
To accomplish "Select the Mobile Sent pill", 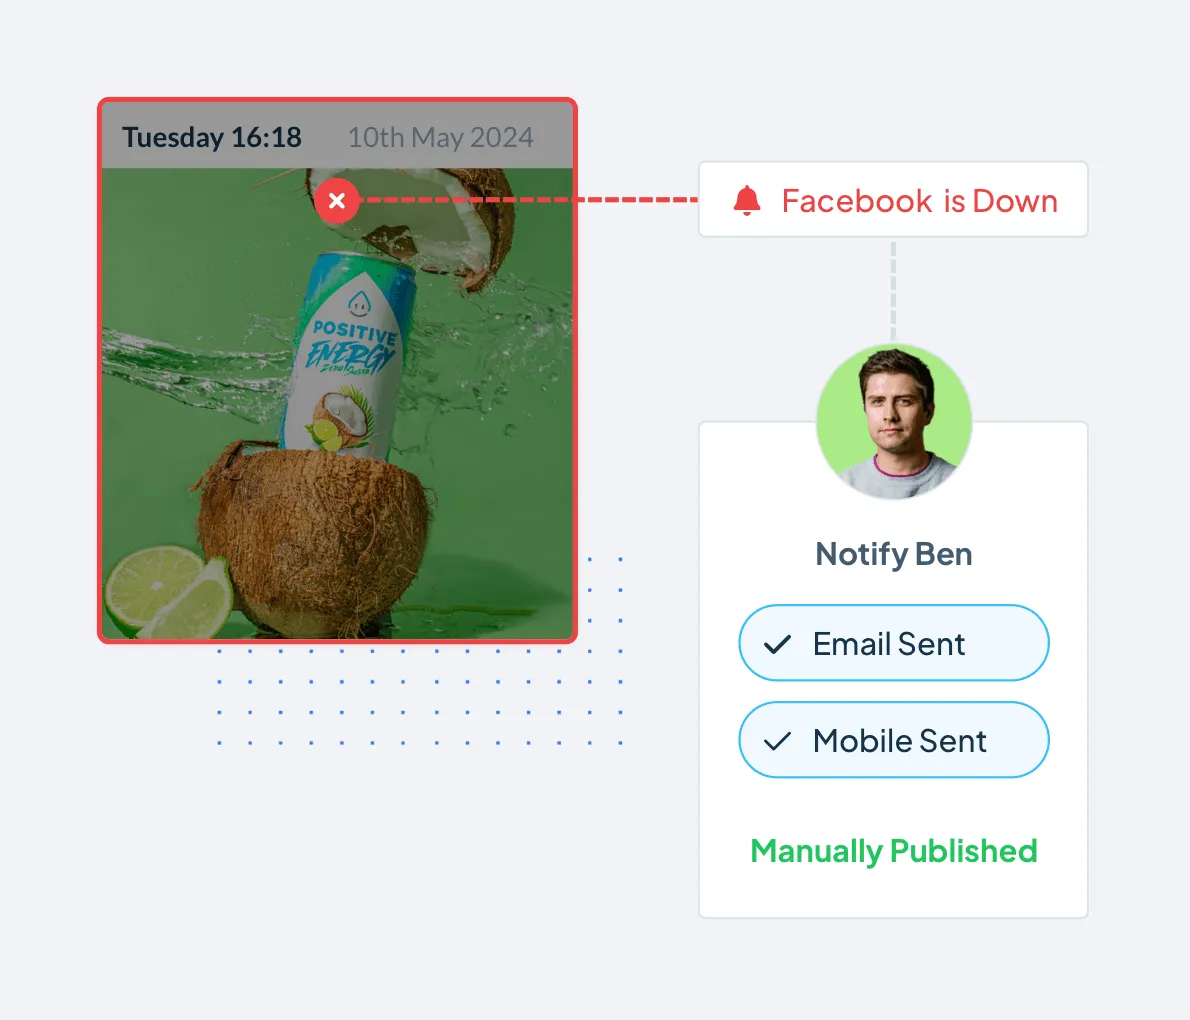I will pos(894,739).
